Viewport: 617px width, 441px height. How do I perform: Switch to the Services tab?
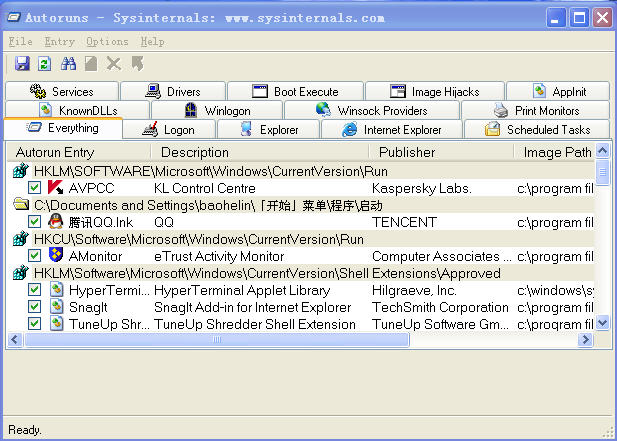62,91
